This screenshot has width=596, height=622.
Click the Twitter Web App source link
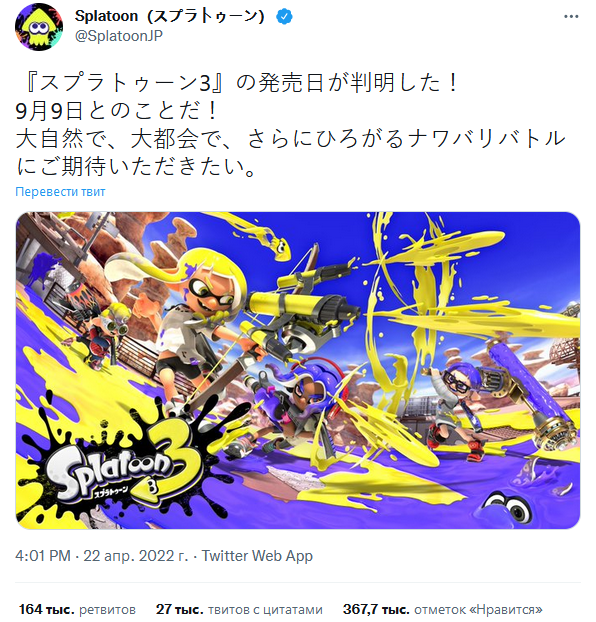257,556
